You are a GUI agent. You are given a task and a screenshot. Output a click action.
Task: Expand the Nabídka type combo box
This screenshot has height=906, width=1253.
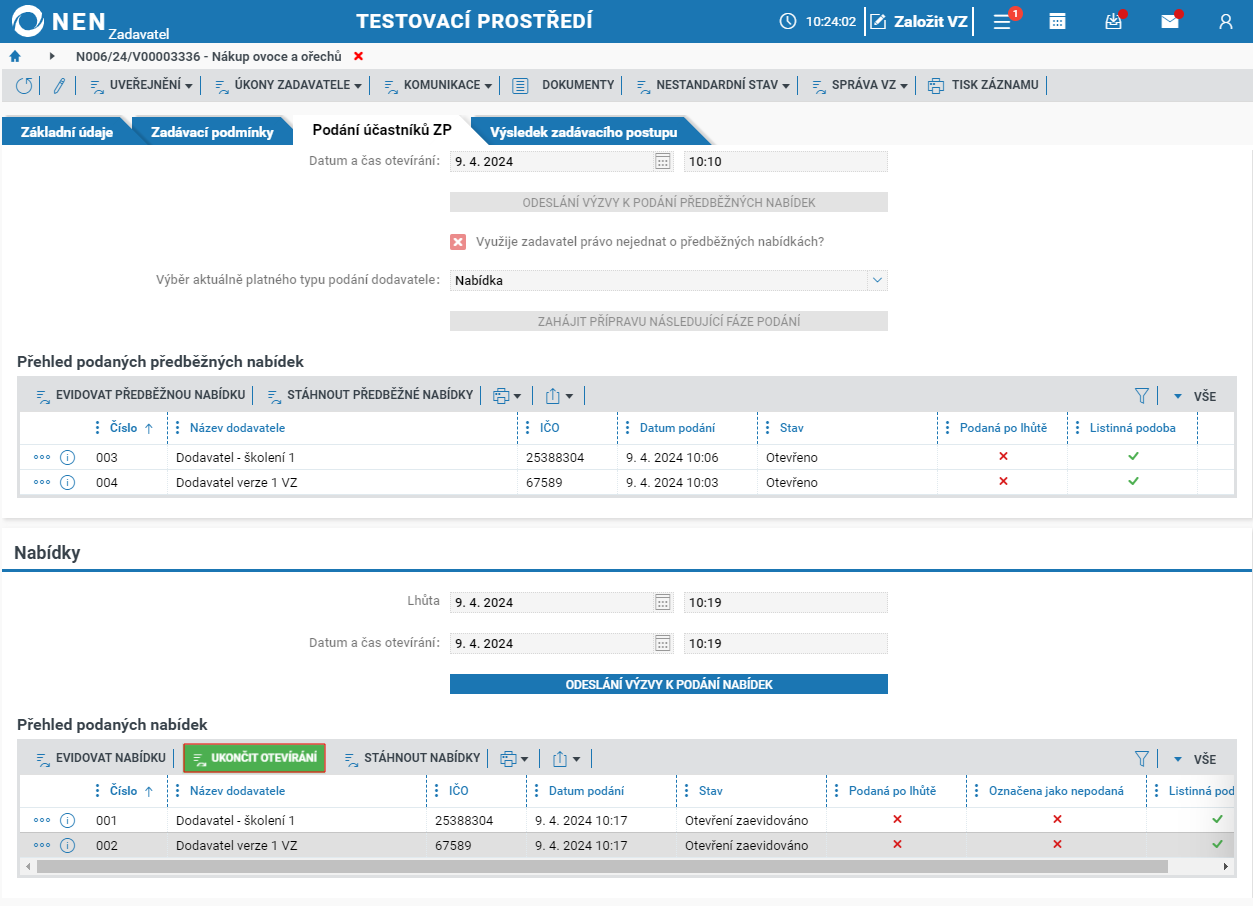[x=878, y=280]
